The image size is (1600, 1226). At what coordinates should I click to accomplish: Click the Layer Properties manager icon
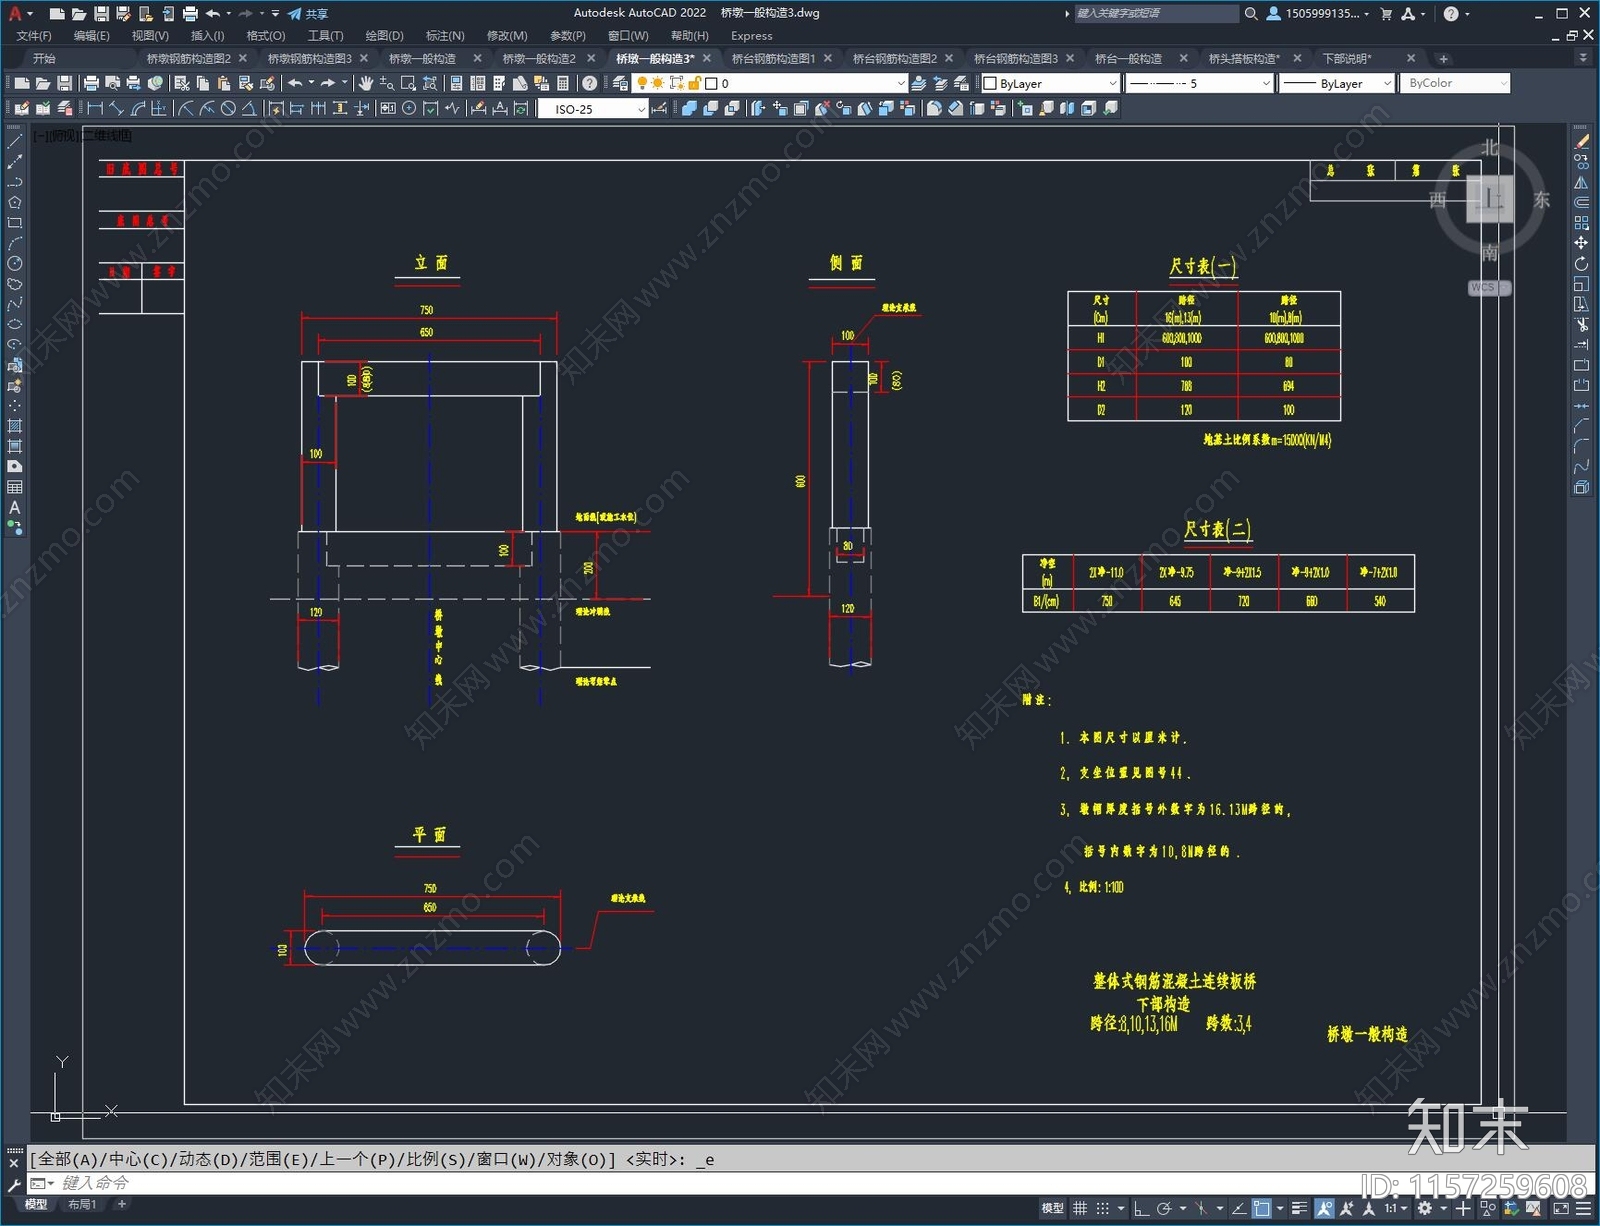(620, 83)
